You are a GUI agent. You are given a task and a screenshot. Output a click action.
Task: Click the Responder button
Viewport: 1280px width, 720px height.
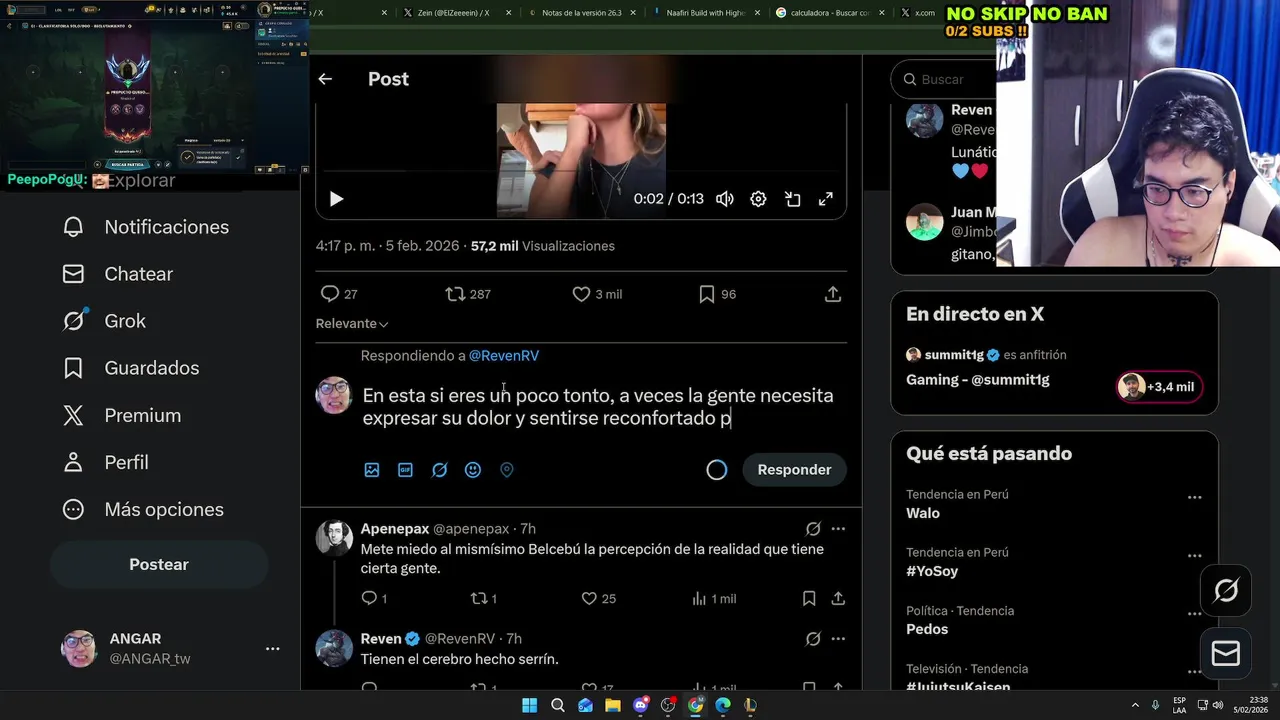tap(794, 469)
